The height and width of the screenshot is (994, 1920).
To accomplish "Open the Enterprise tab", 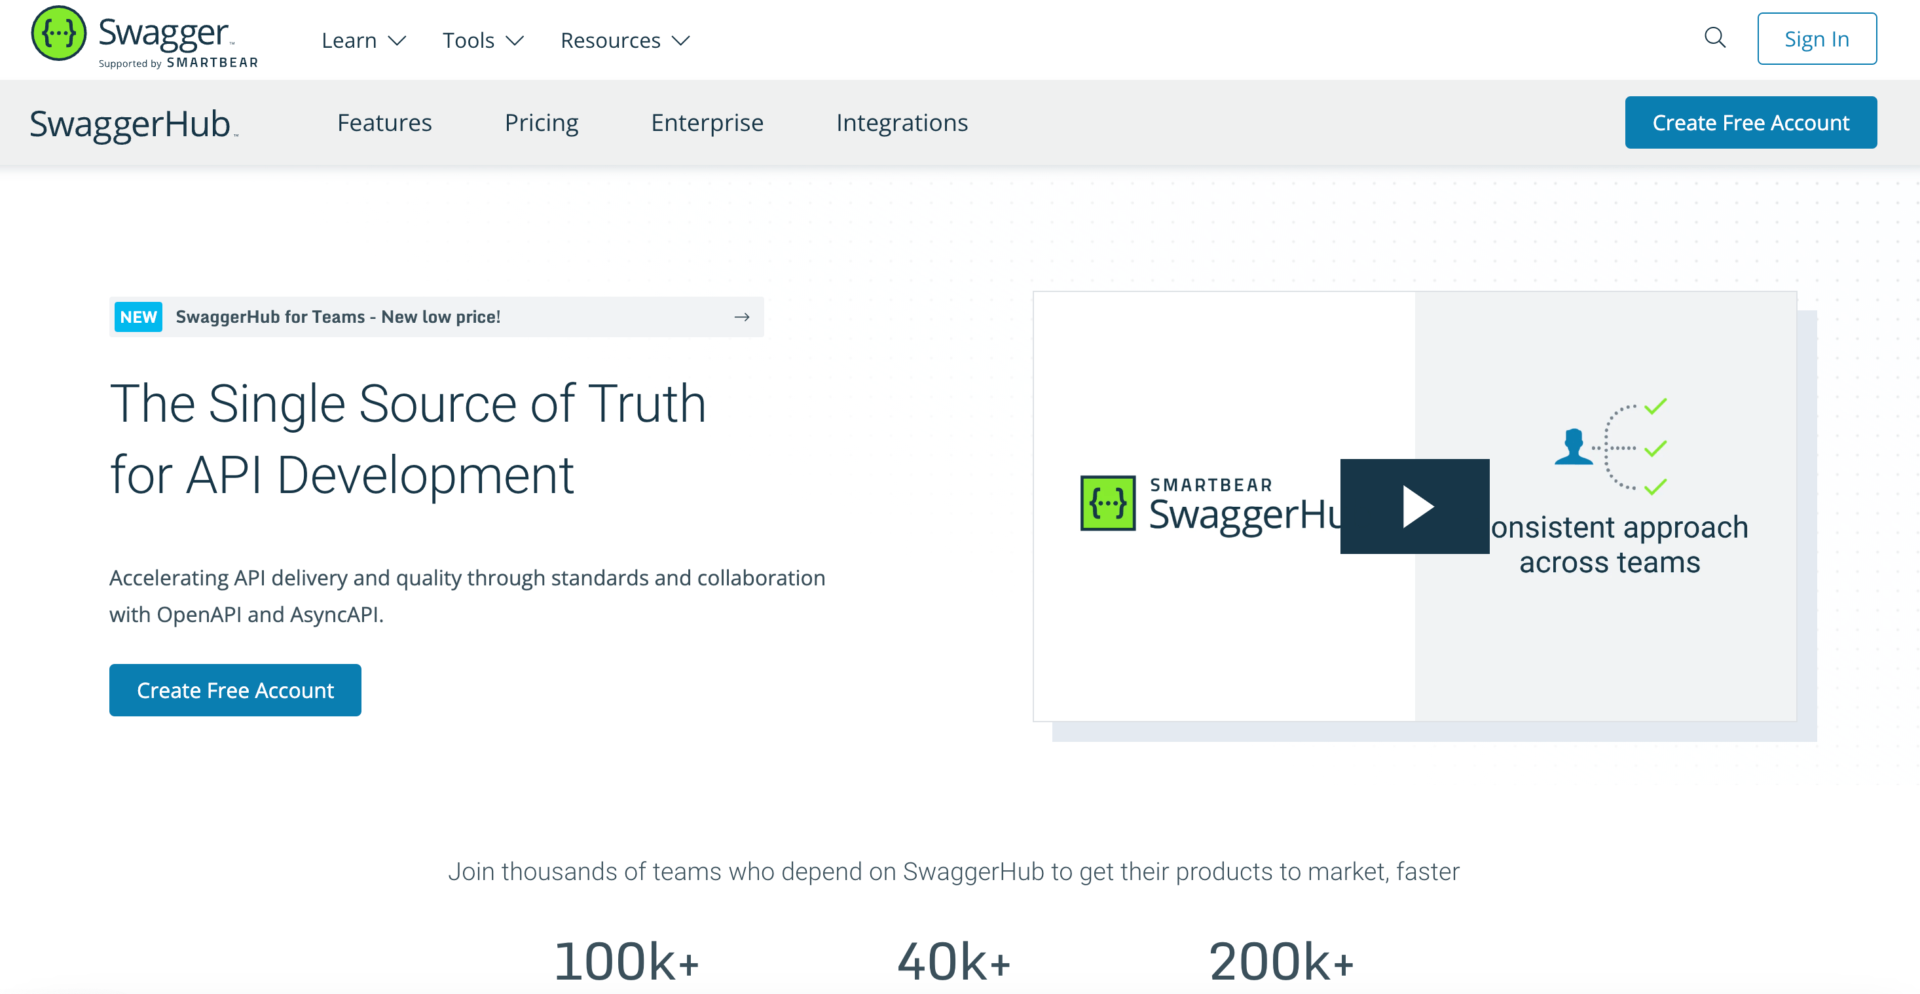I will coord(707,123).
